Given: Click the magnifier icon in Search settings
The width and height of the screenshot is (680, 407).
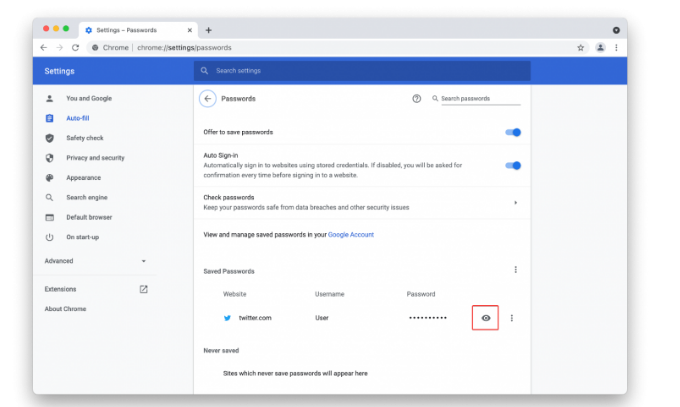Looking at the screenshot, I should 204,71.
